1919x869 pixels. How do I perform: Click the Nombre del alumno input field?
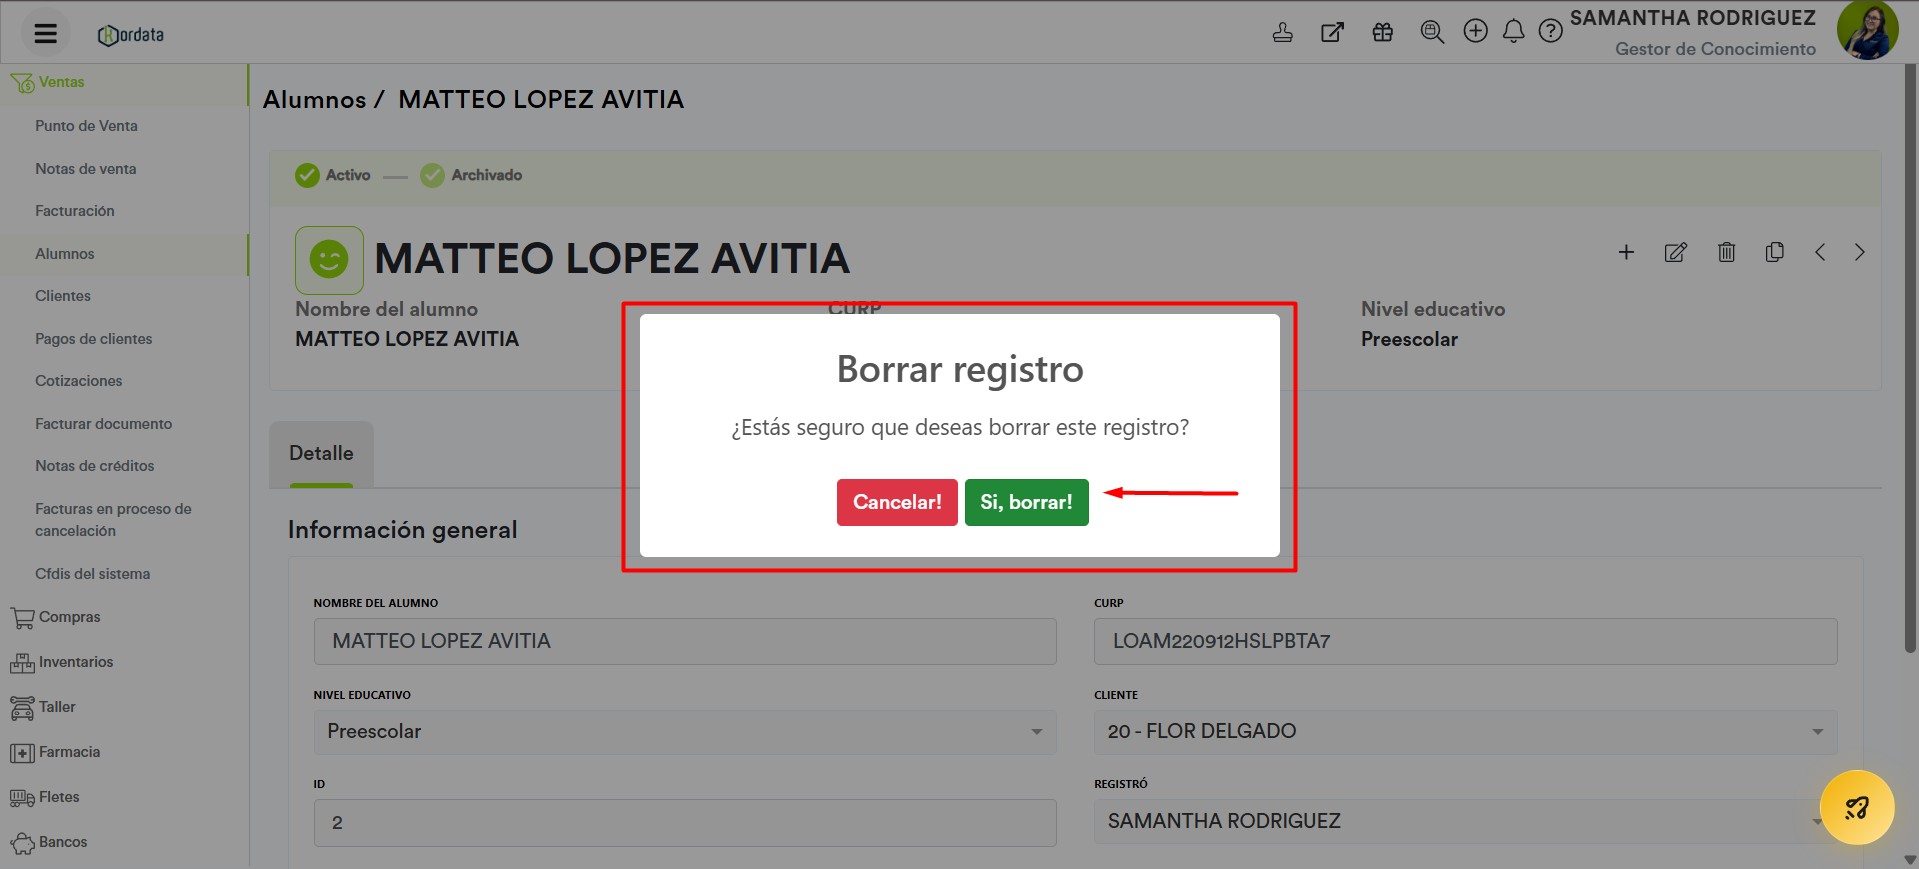click(685, 641)
